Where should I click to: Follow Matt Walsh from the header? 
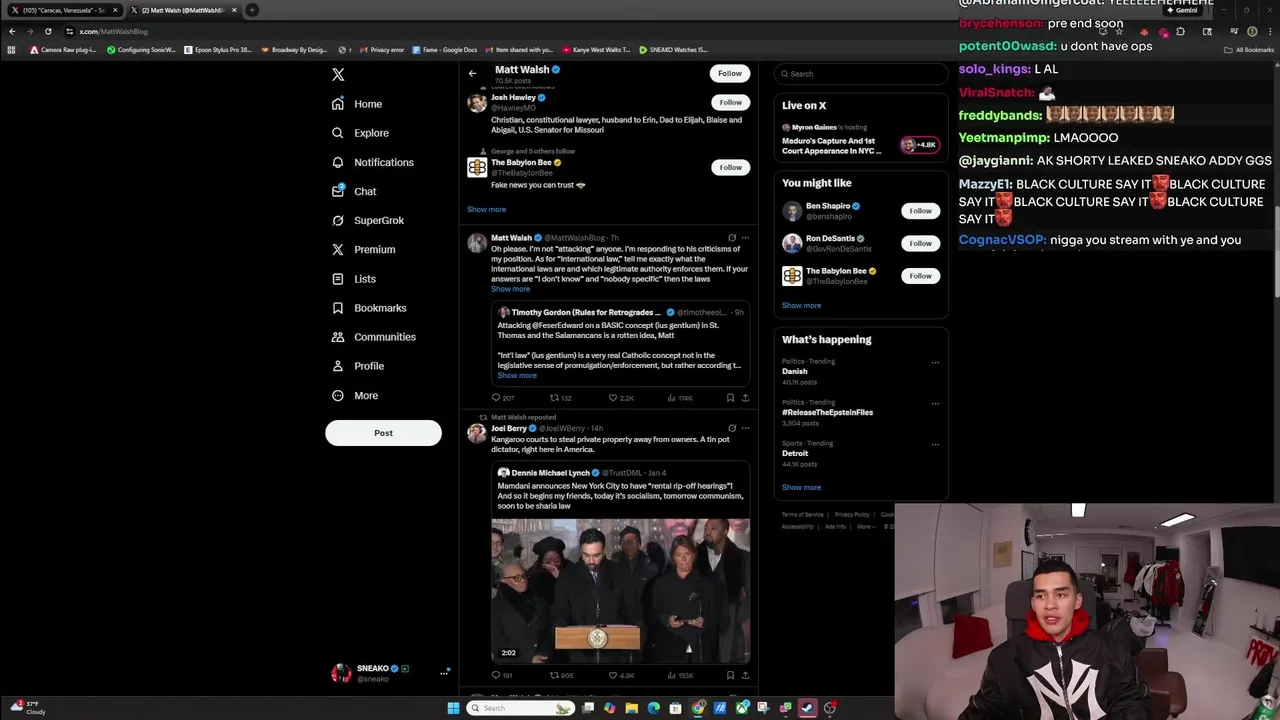coord(730,73)
